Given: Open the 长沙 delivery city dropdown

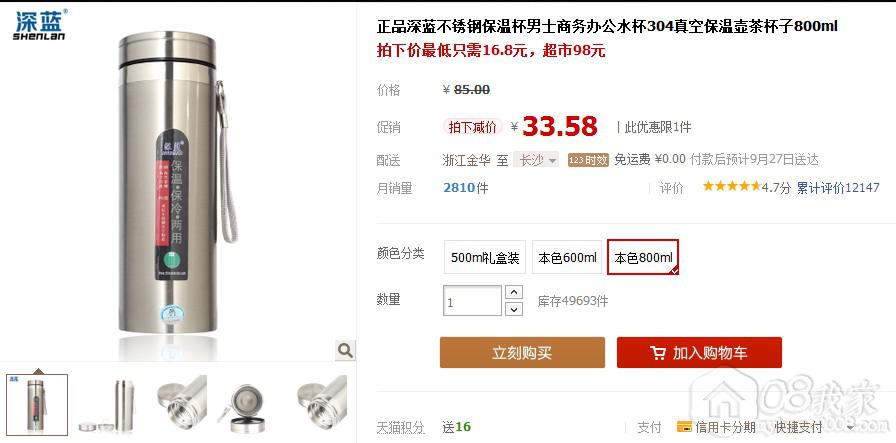Looking at the screenshot, I should (x=536, y=160).
